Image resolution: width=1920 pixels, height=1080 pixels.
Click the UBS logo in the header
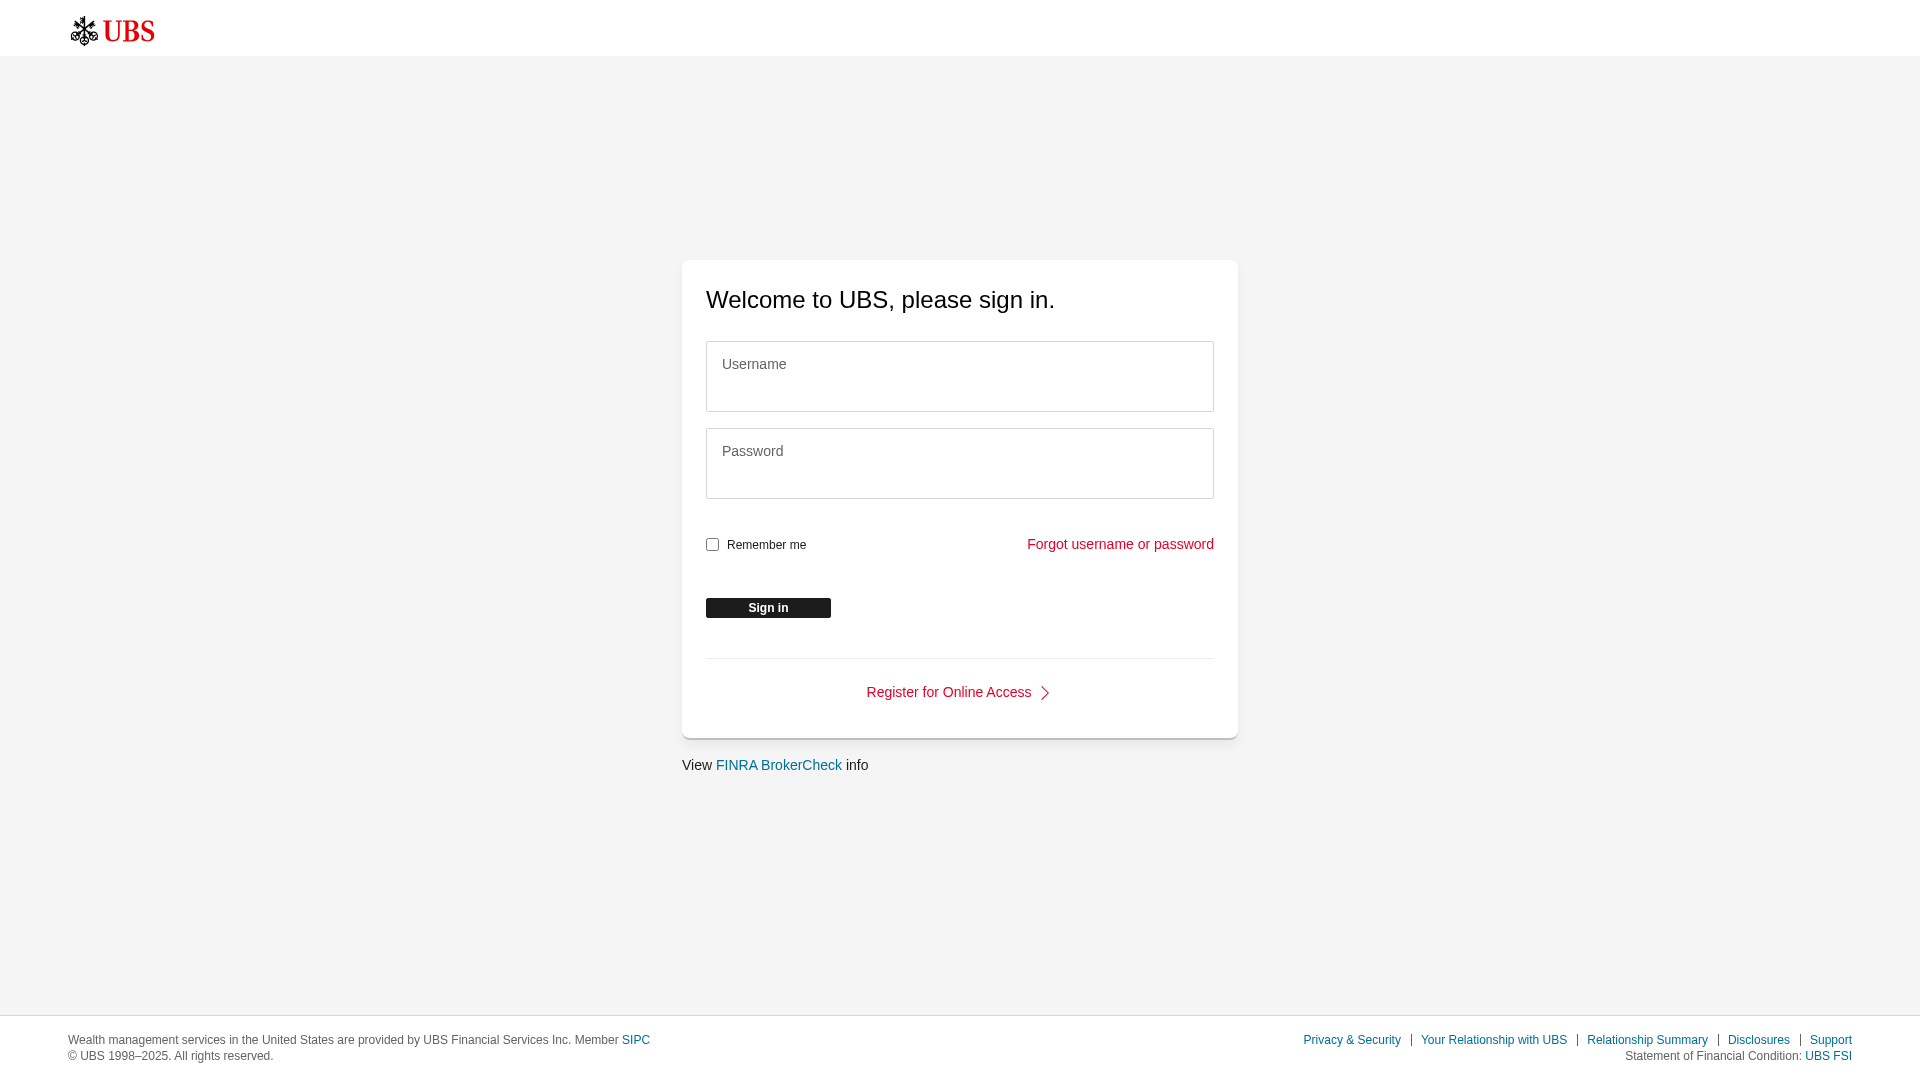pyautogui.click(x=113, y=31)
